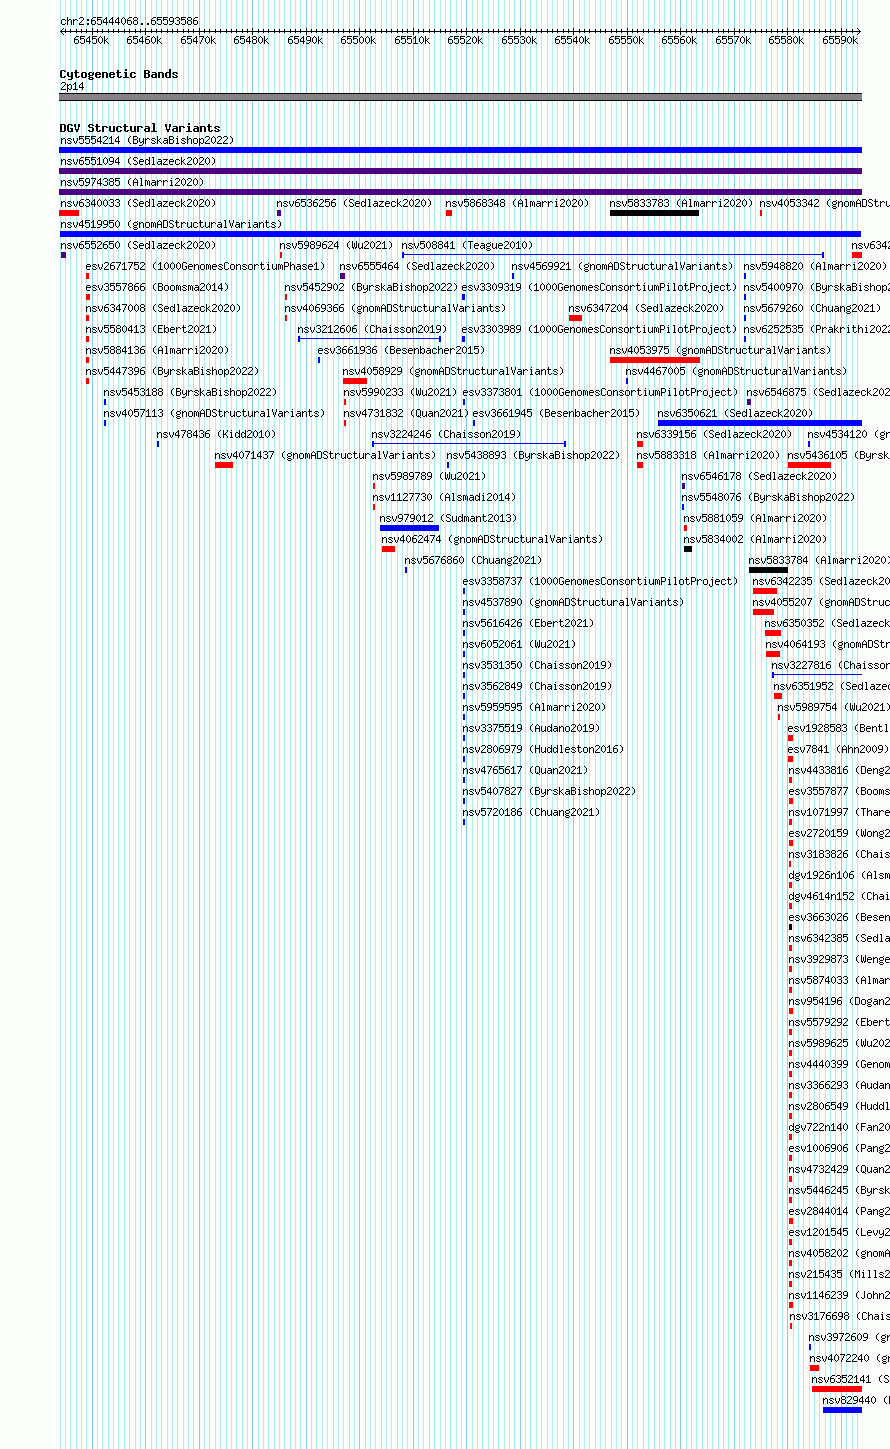The width and height of the screenshot is (890, 1449).
Task: Click the blue bar under nsv979012 (Sudmant2013)
Action: (x=410, y=528)
